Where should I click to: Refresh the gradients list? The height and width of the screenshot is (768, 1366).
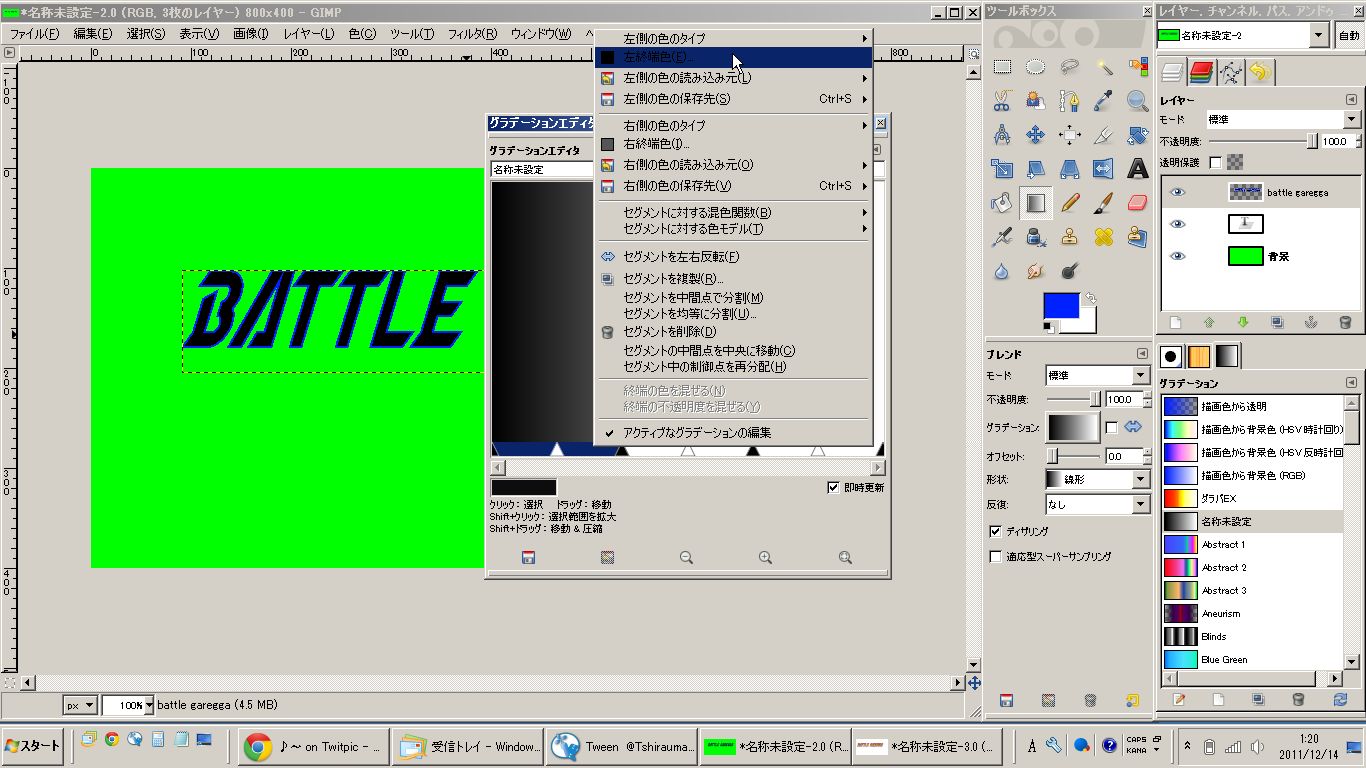pyautogui.click(x=1339, y=699)
